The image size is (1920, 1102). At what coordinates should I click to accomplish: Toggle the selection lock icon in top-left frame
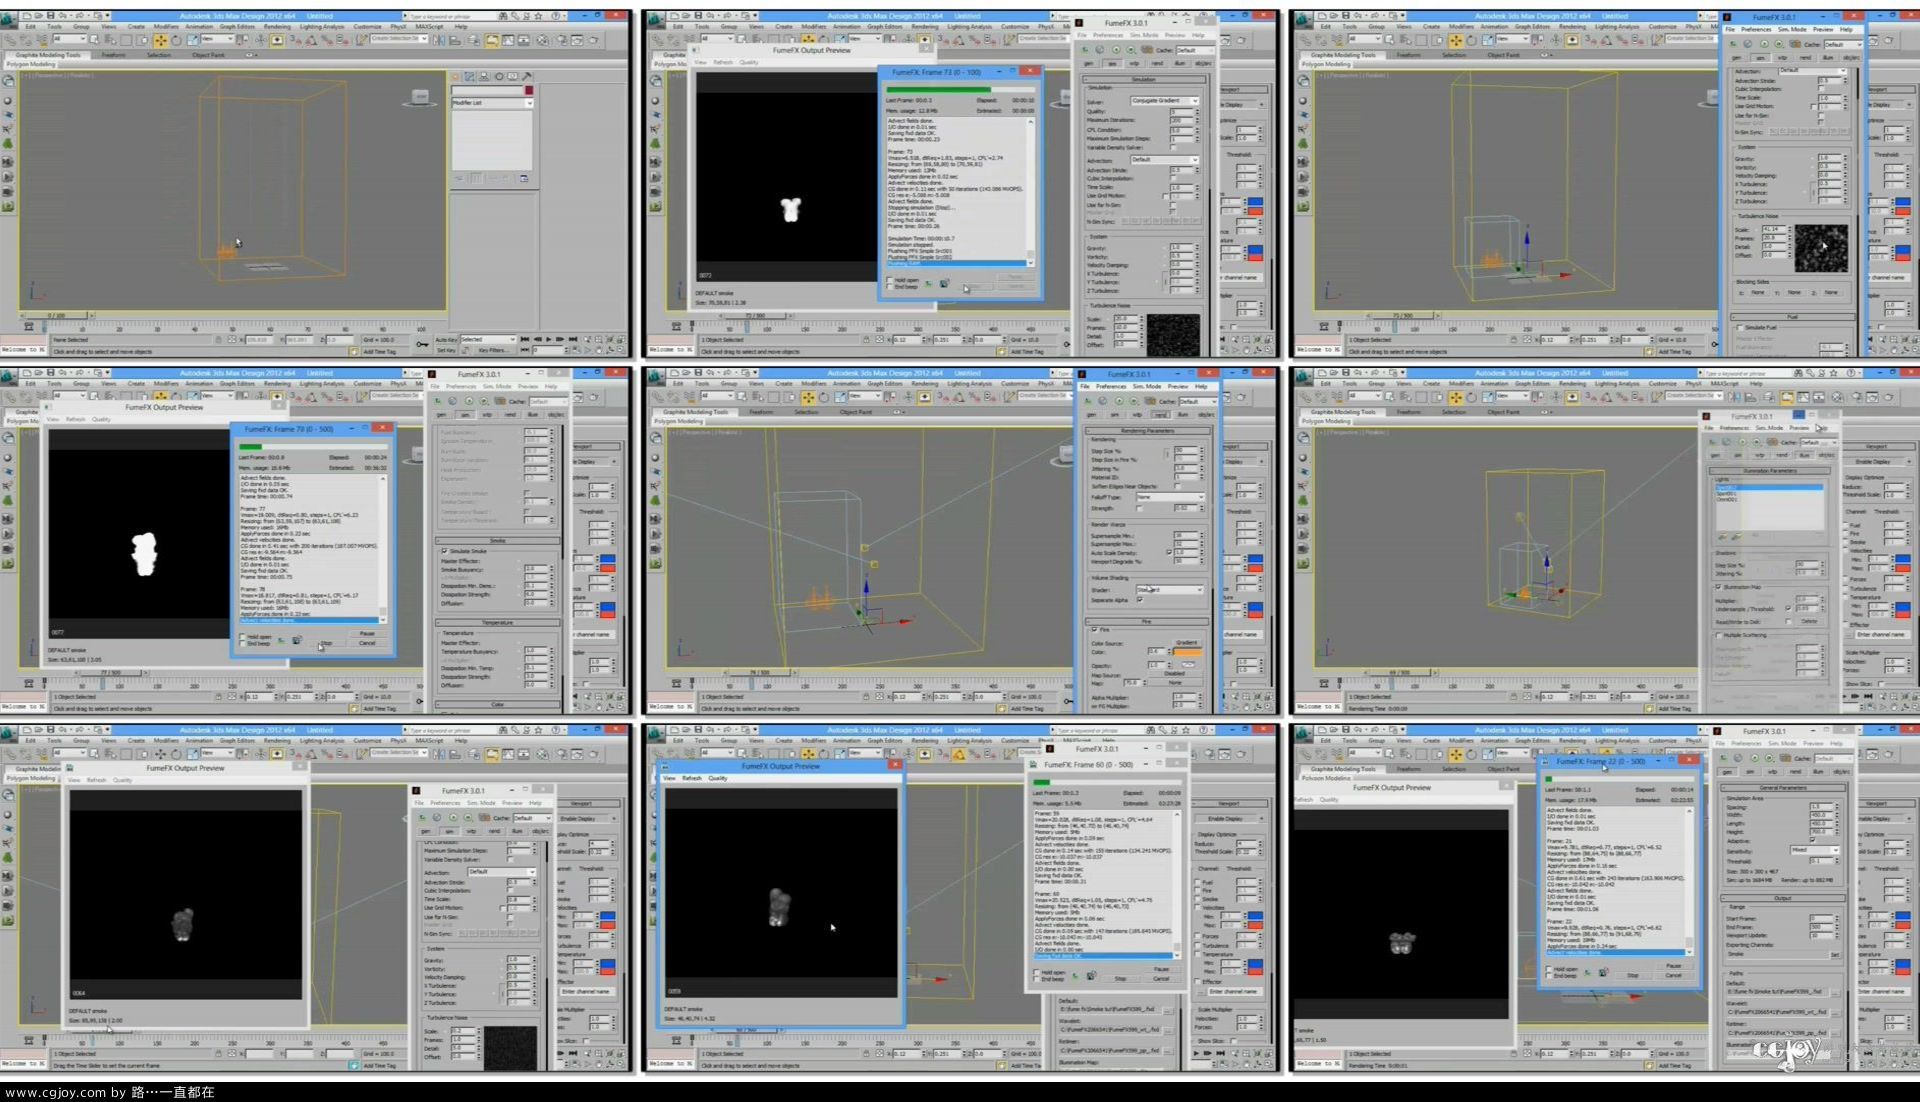coord(218,340)
